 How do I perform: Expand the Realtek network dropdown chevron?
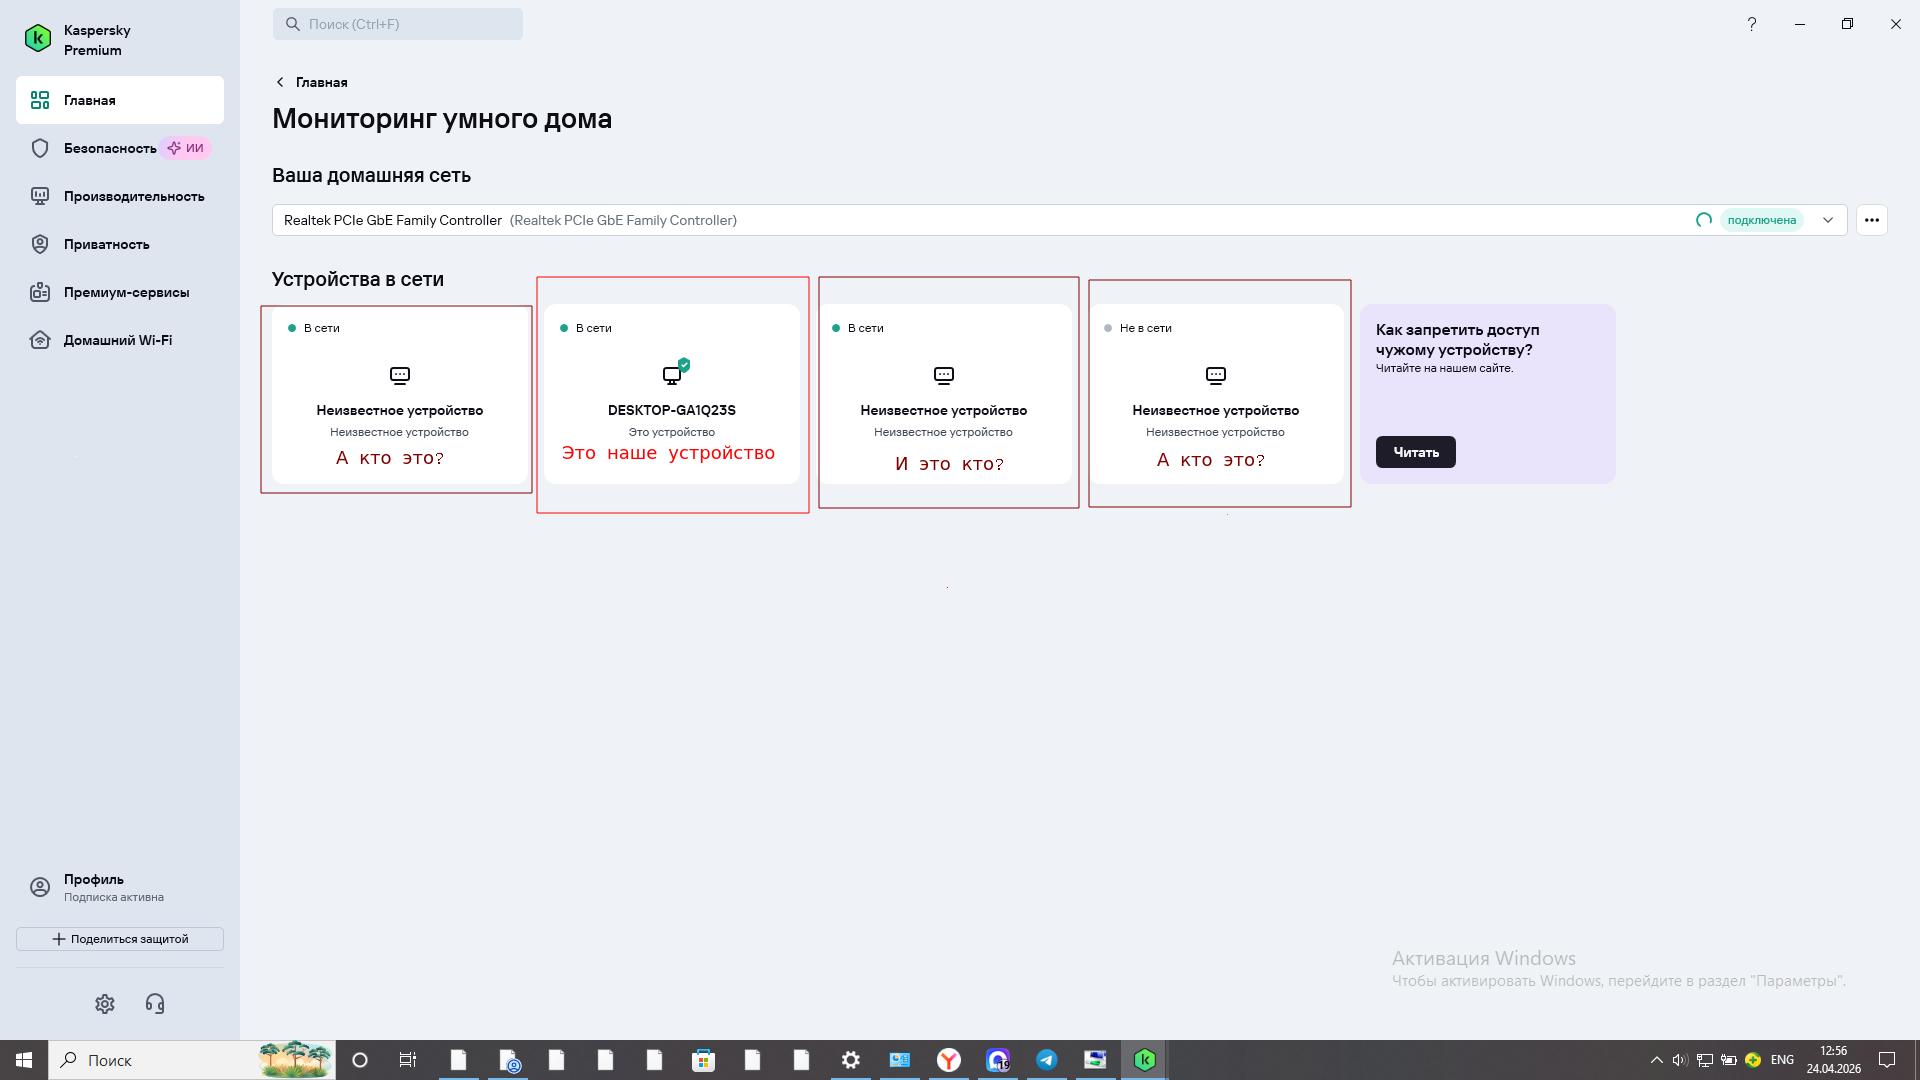pos(1828,220)
